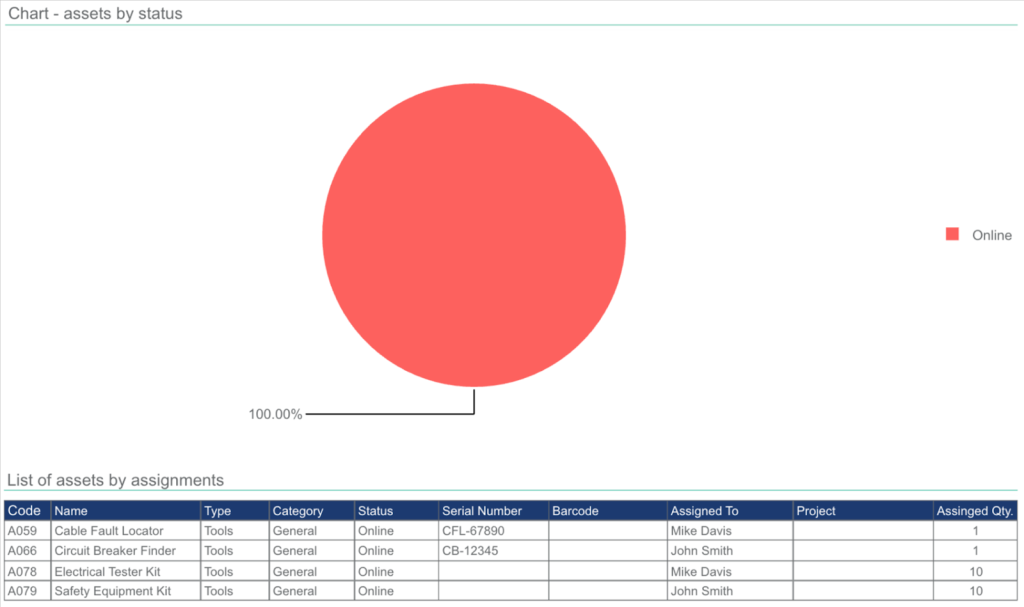Viewport: 1024px width, 607px height.
Task: Select the Safety Equipment Kit row
Action: (113, 591)
